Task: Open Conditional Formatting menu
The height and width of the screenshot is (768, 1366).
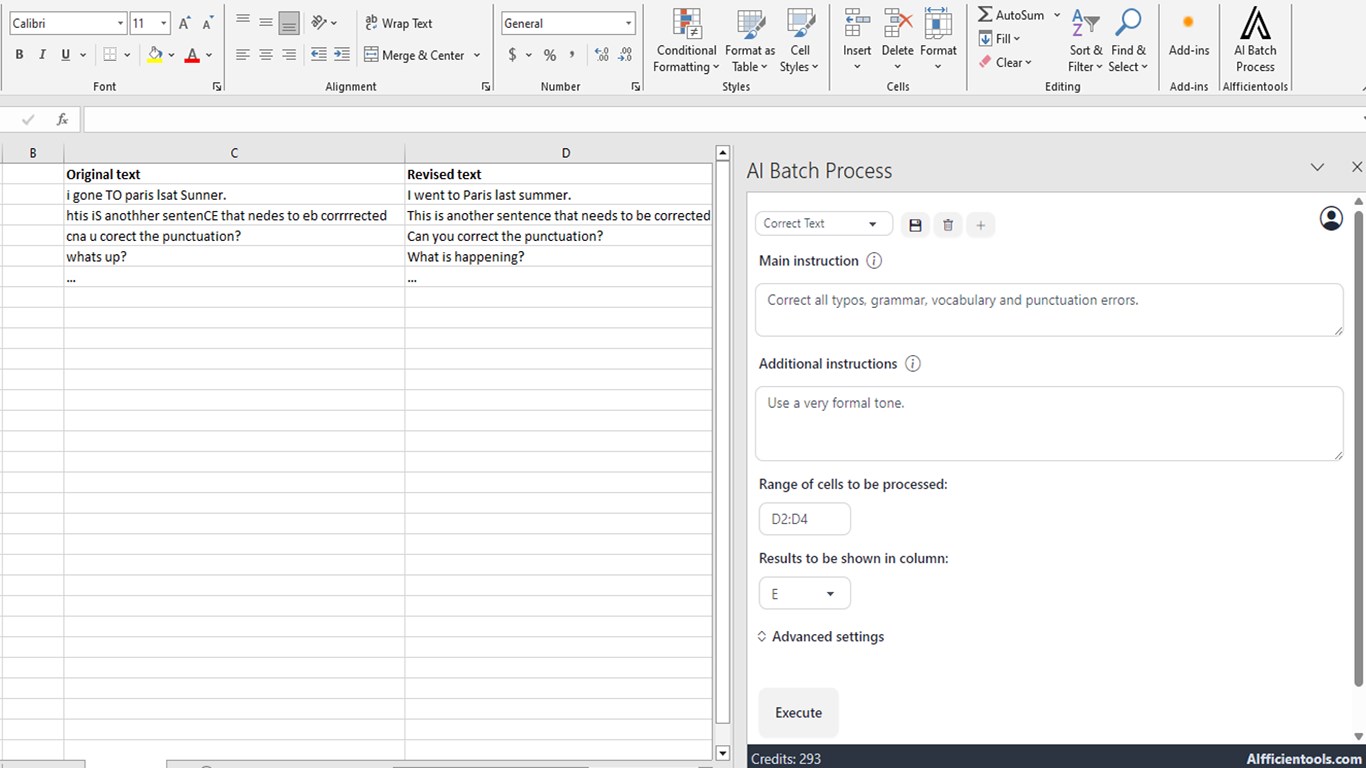Action: [x=686, y=40]
